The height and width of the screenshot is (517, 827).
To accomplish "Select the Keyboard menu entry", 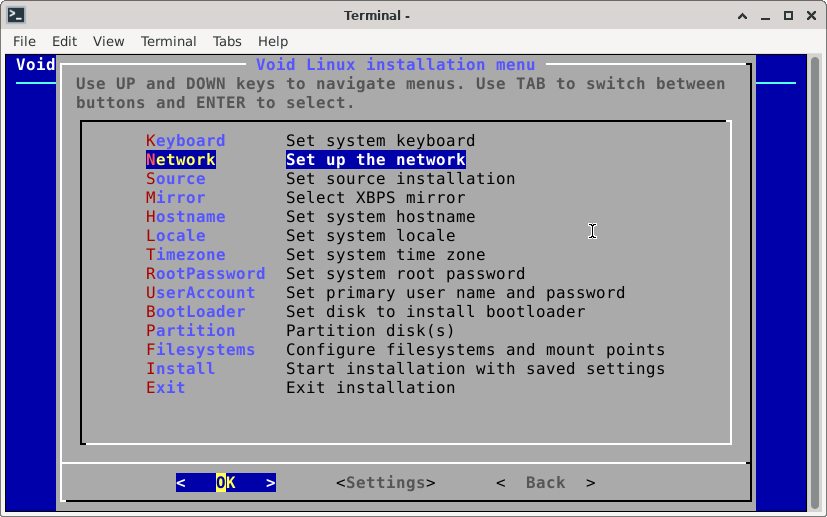I will [x=185, y=141].
